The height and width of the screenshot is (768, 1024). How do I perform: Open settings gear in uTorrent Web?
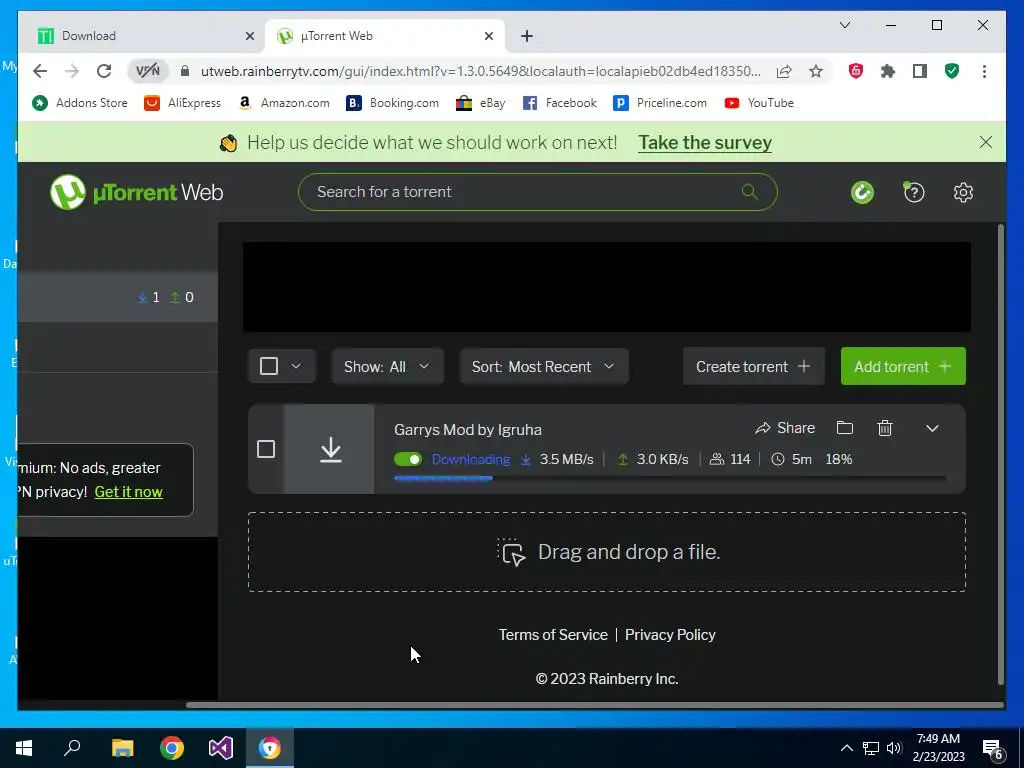pos(963,192)
